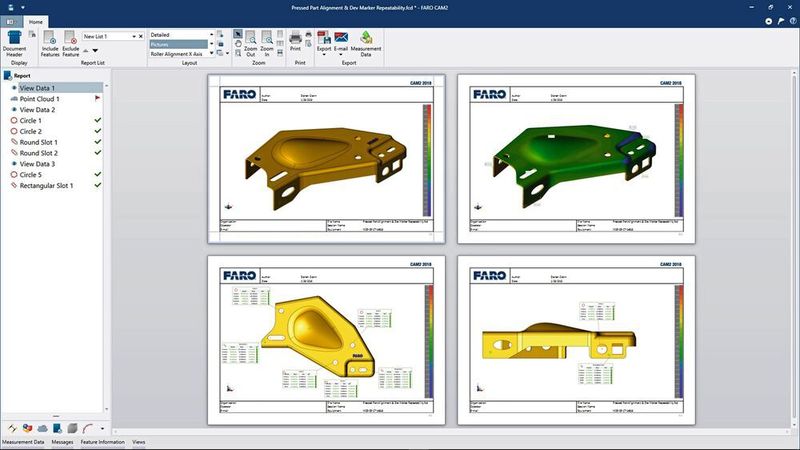This screenshot has height=450, width=800.
Task: Toggle green check for Circle 5
Action: pos(97,174)
